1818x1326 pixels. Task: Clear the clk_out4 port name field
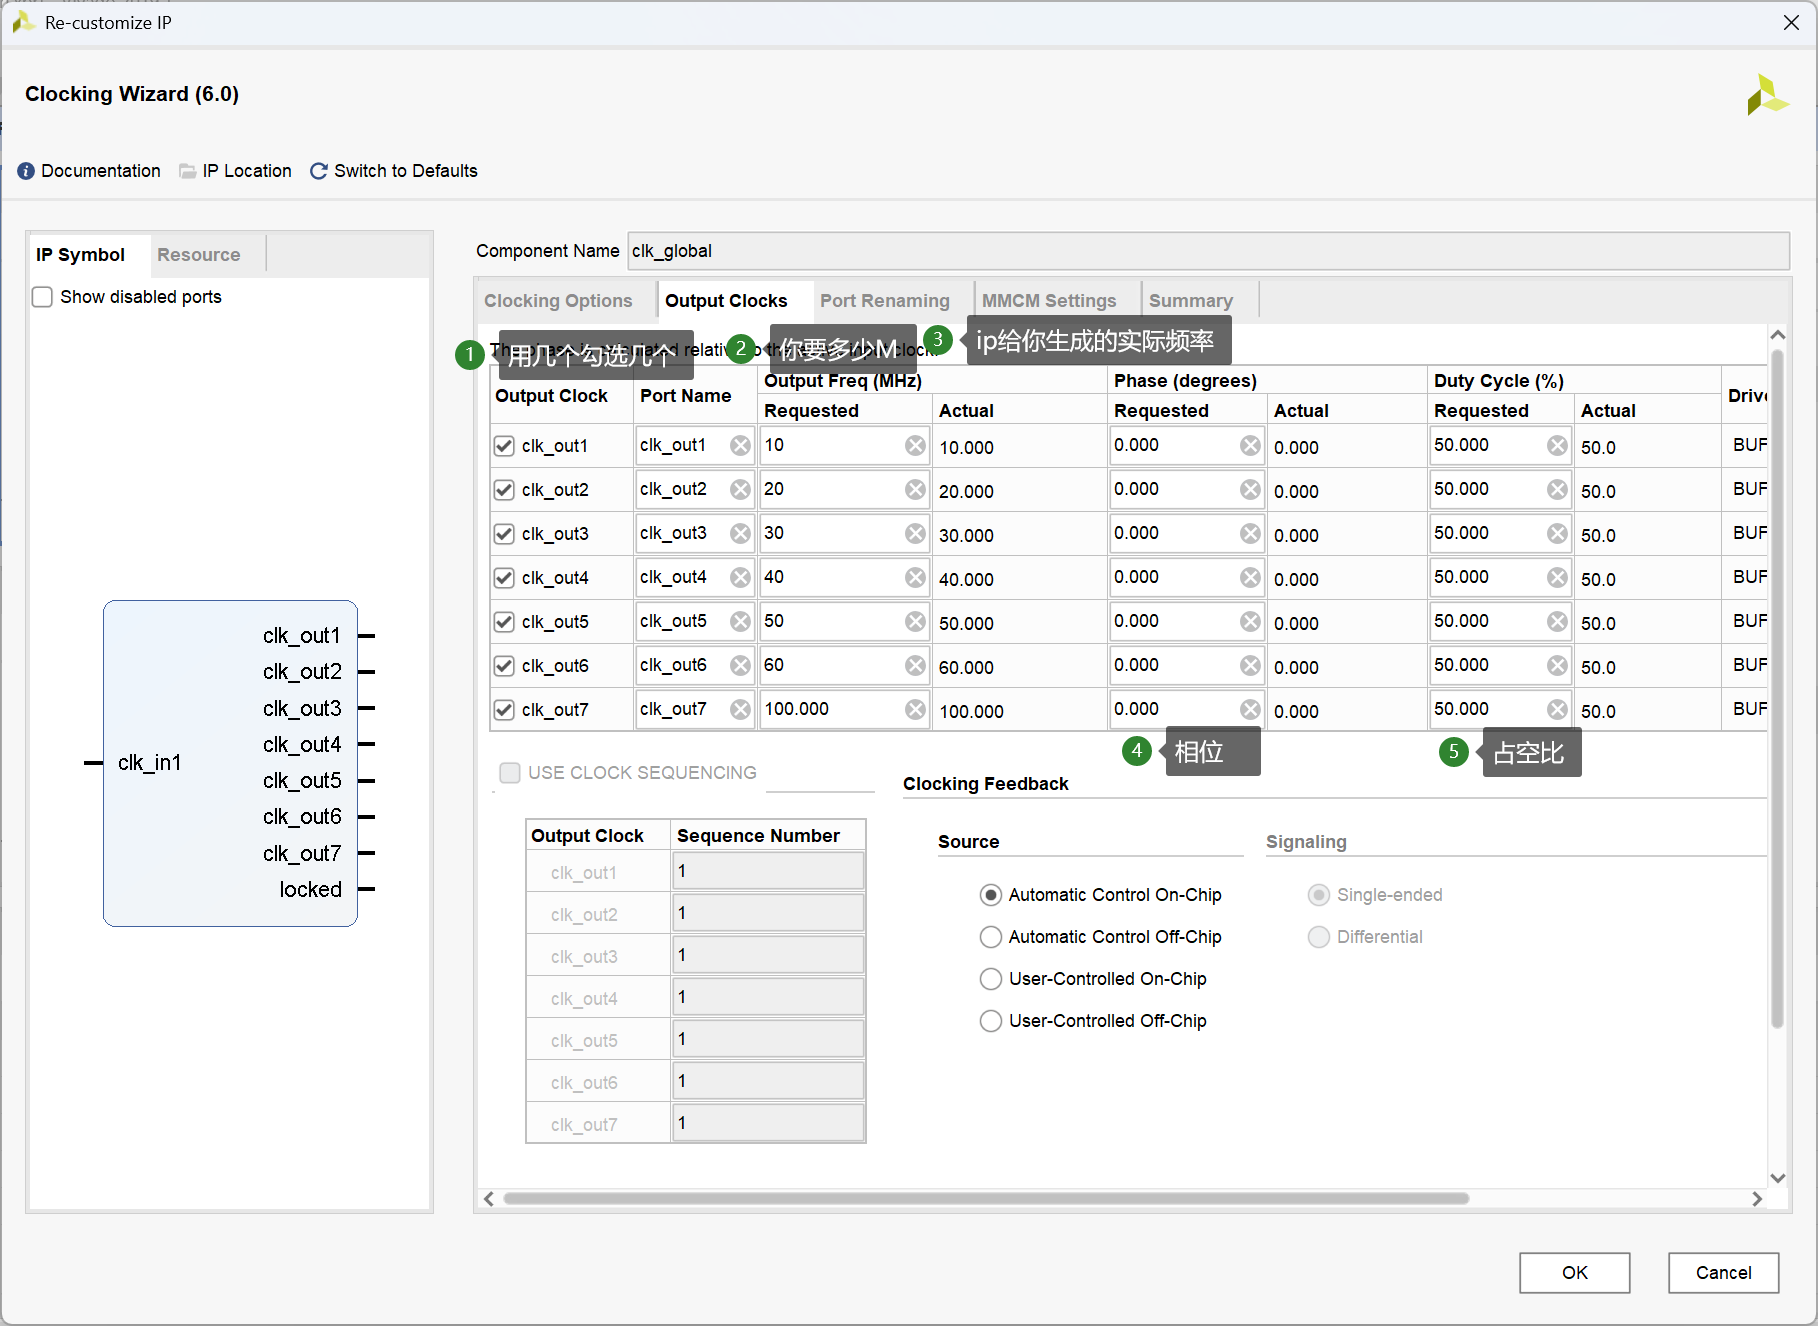pos(740,578)
